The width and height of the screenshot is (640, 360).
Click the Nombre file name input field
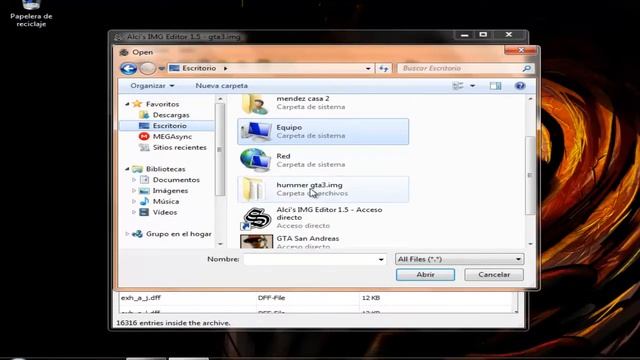310,259
